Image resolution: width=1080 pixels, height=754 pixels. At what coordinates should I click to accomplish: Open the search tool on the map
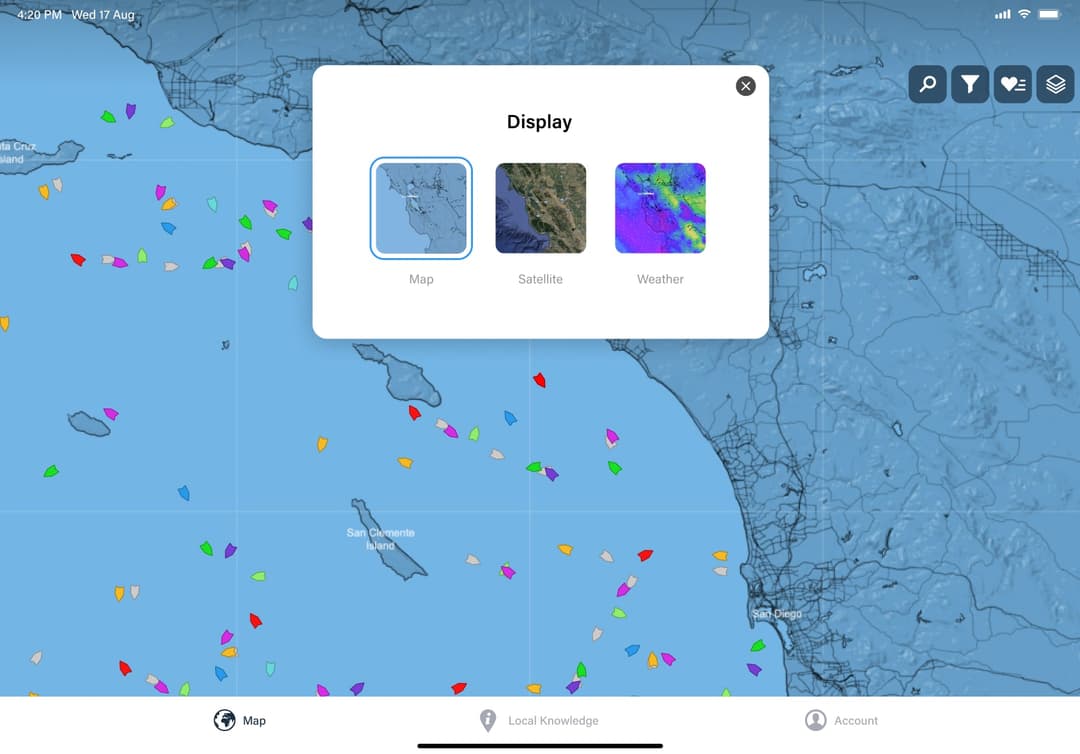click(x=926, y=84)
